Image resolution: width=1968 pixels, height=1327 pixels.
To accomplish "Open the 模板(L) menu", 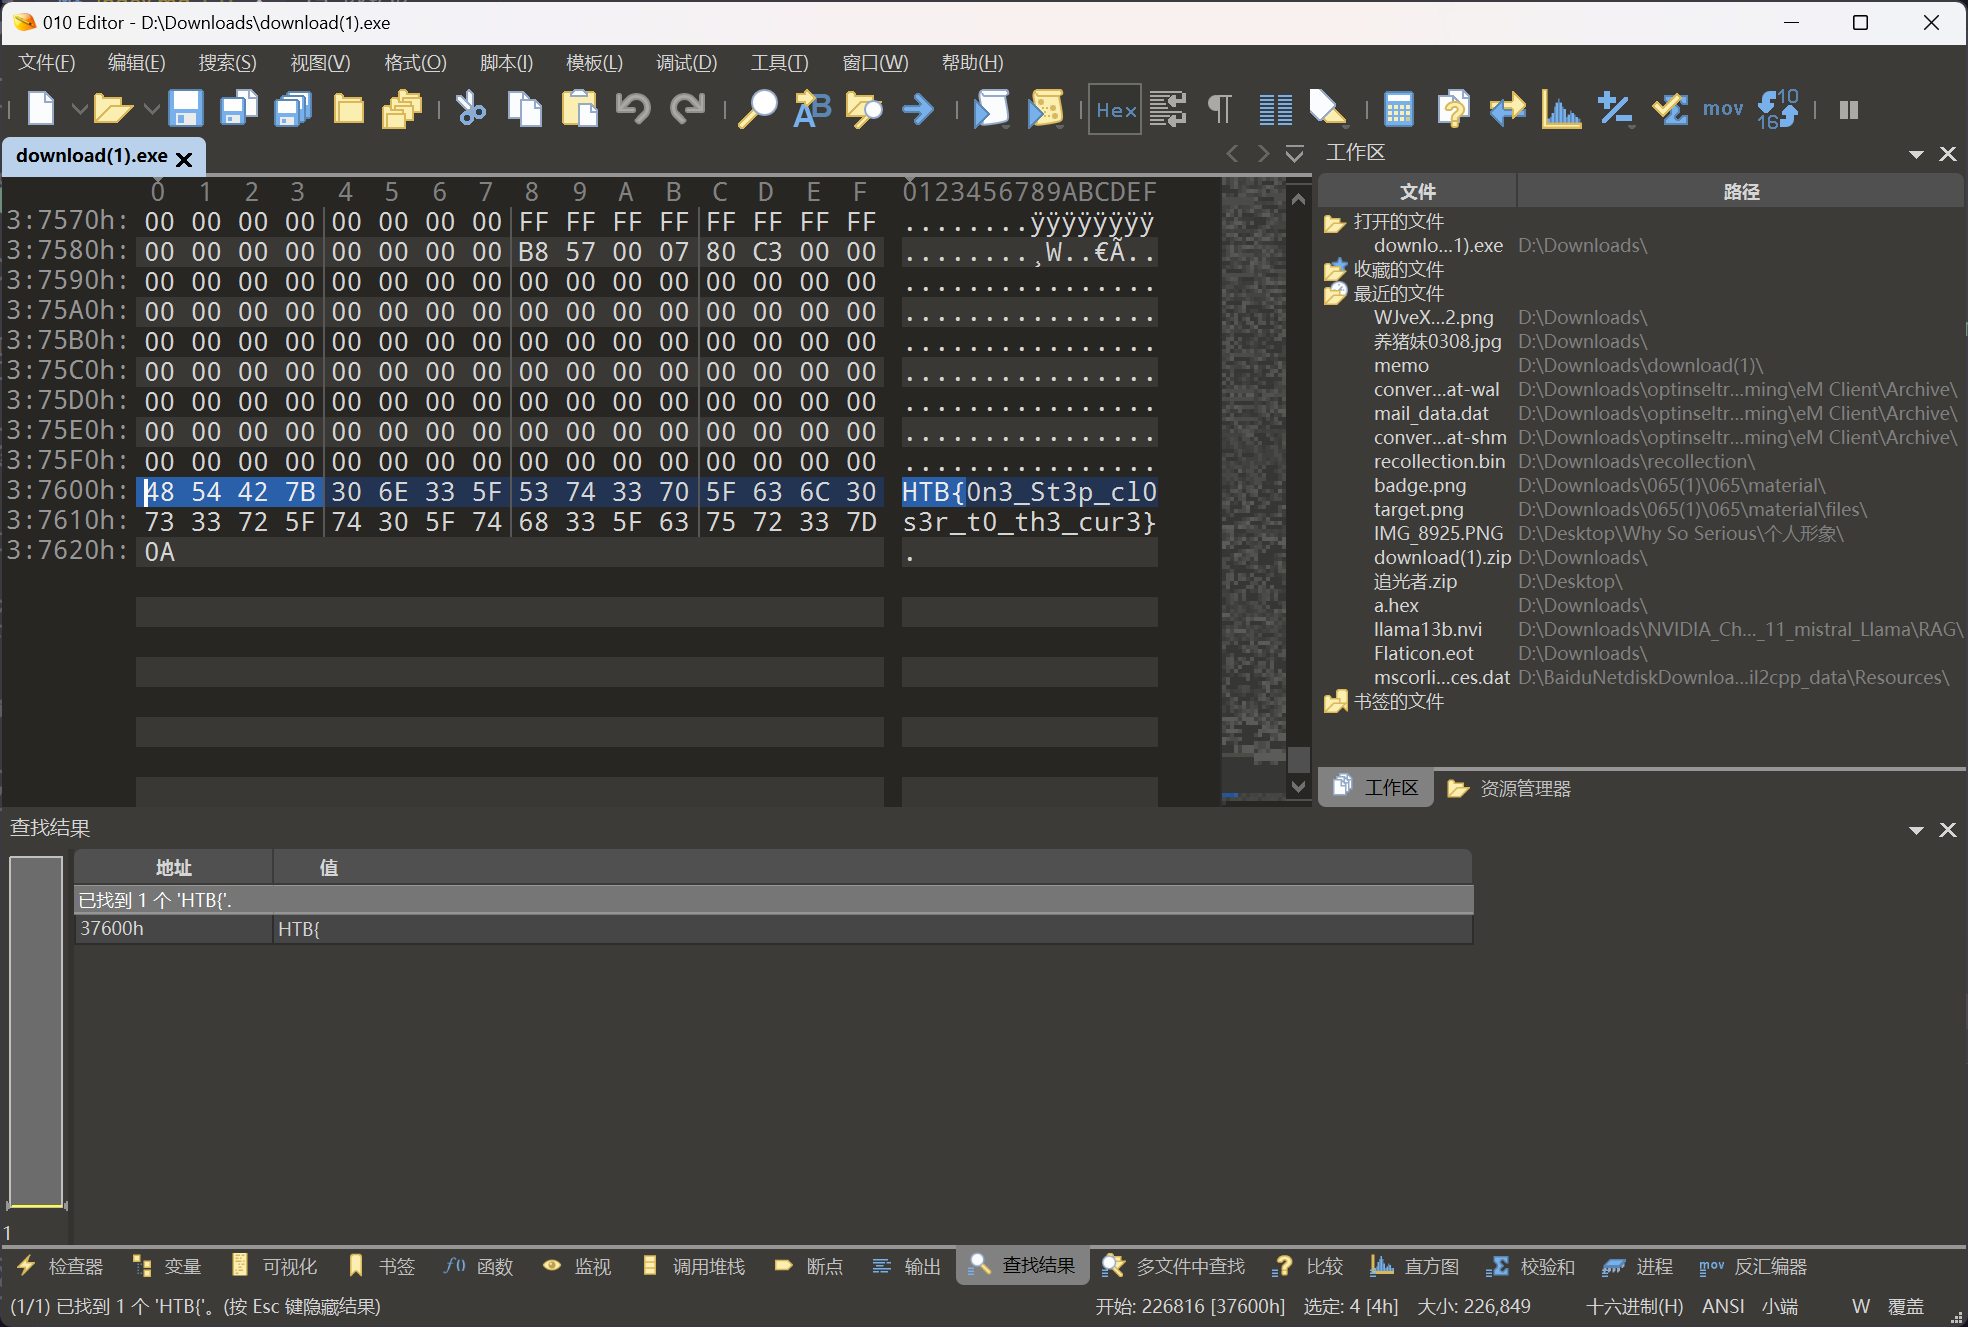I will click(x=594, y=63).
